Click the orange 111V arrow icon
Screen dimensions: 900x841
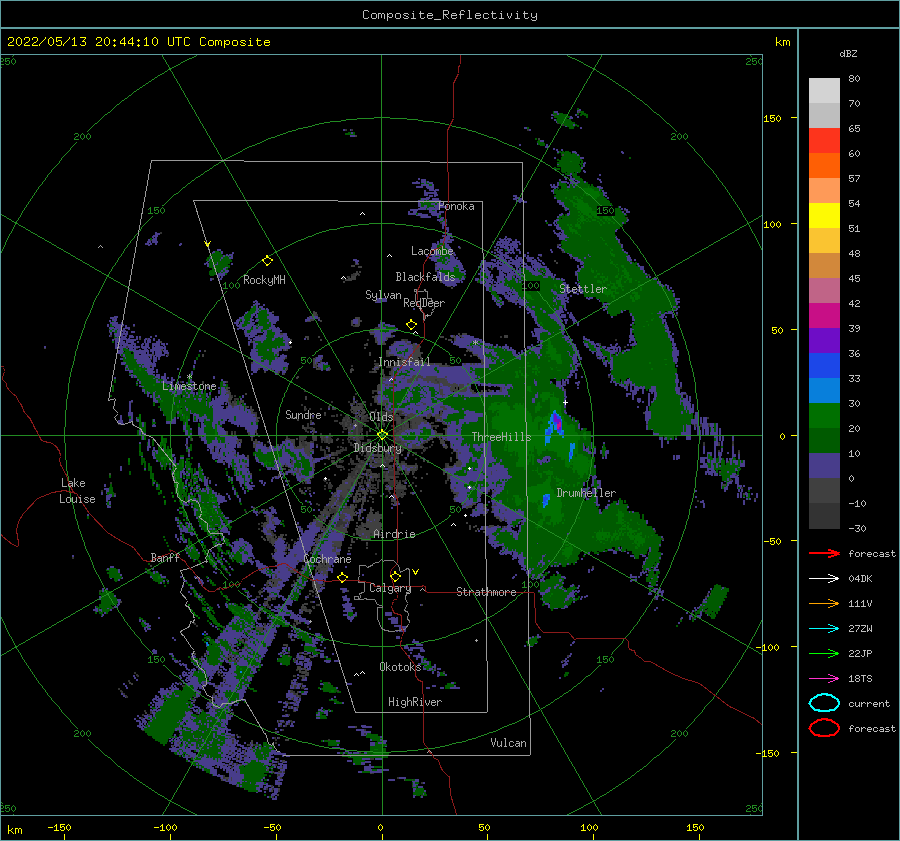coord(824,603)
